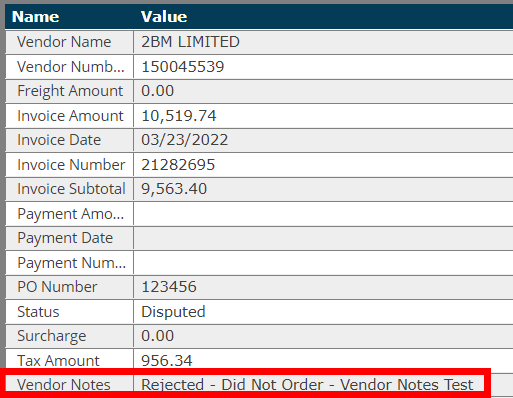Select the Invoice Number value 21282695
This screenshot has width=513, height=398.
[x=178, y=165]
